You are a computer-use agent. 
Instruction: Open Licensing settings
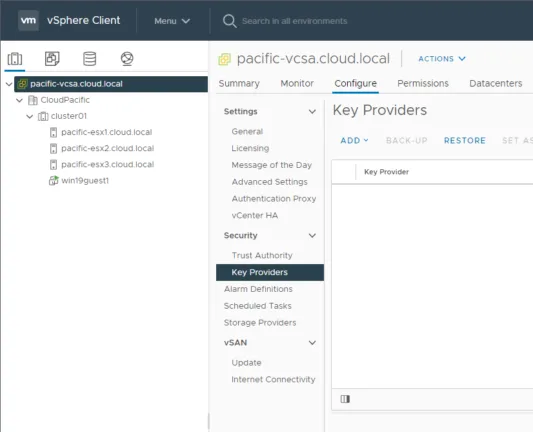tap(250, 149)
